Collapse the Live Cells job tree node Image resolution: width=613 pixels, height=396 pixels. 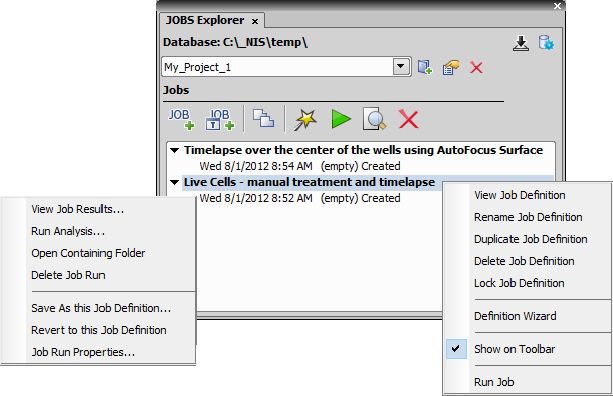[174, 182]
